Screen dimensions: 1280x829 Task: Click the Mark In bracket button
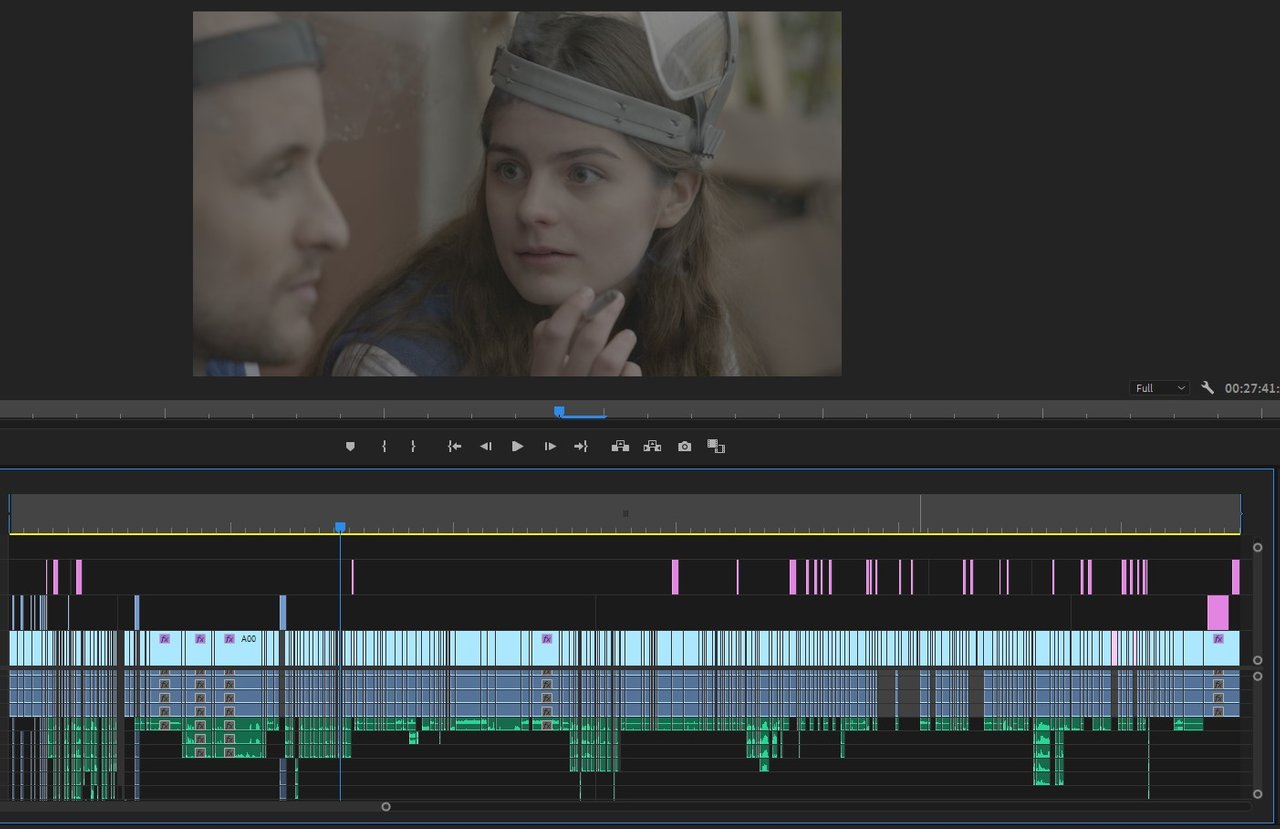pyautogui.click(x=384, y=446)
